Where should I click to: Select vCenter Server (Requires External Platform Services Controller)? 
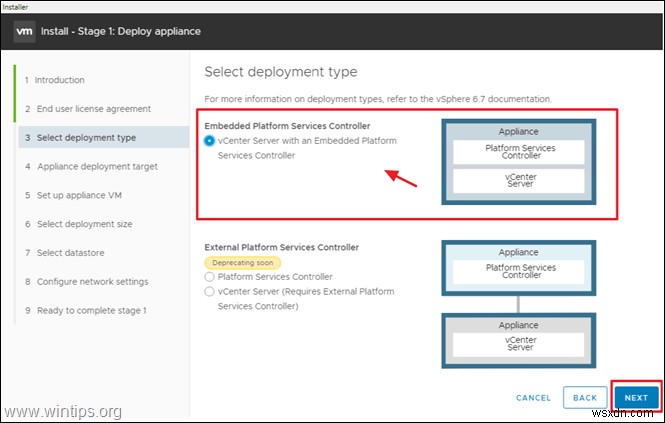click(x=209, y=291)
